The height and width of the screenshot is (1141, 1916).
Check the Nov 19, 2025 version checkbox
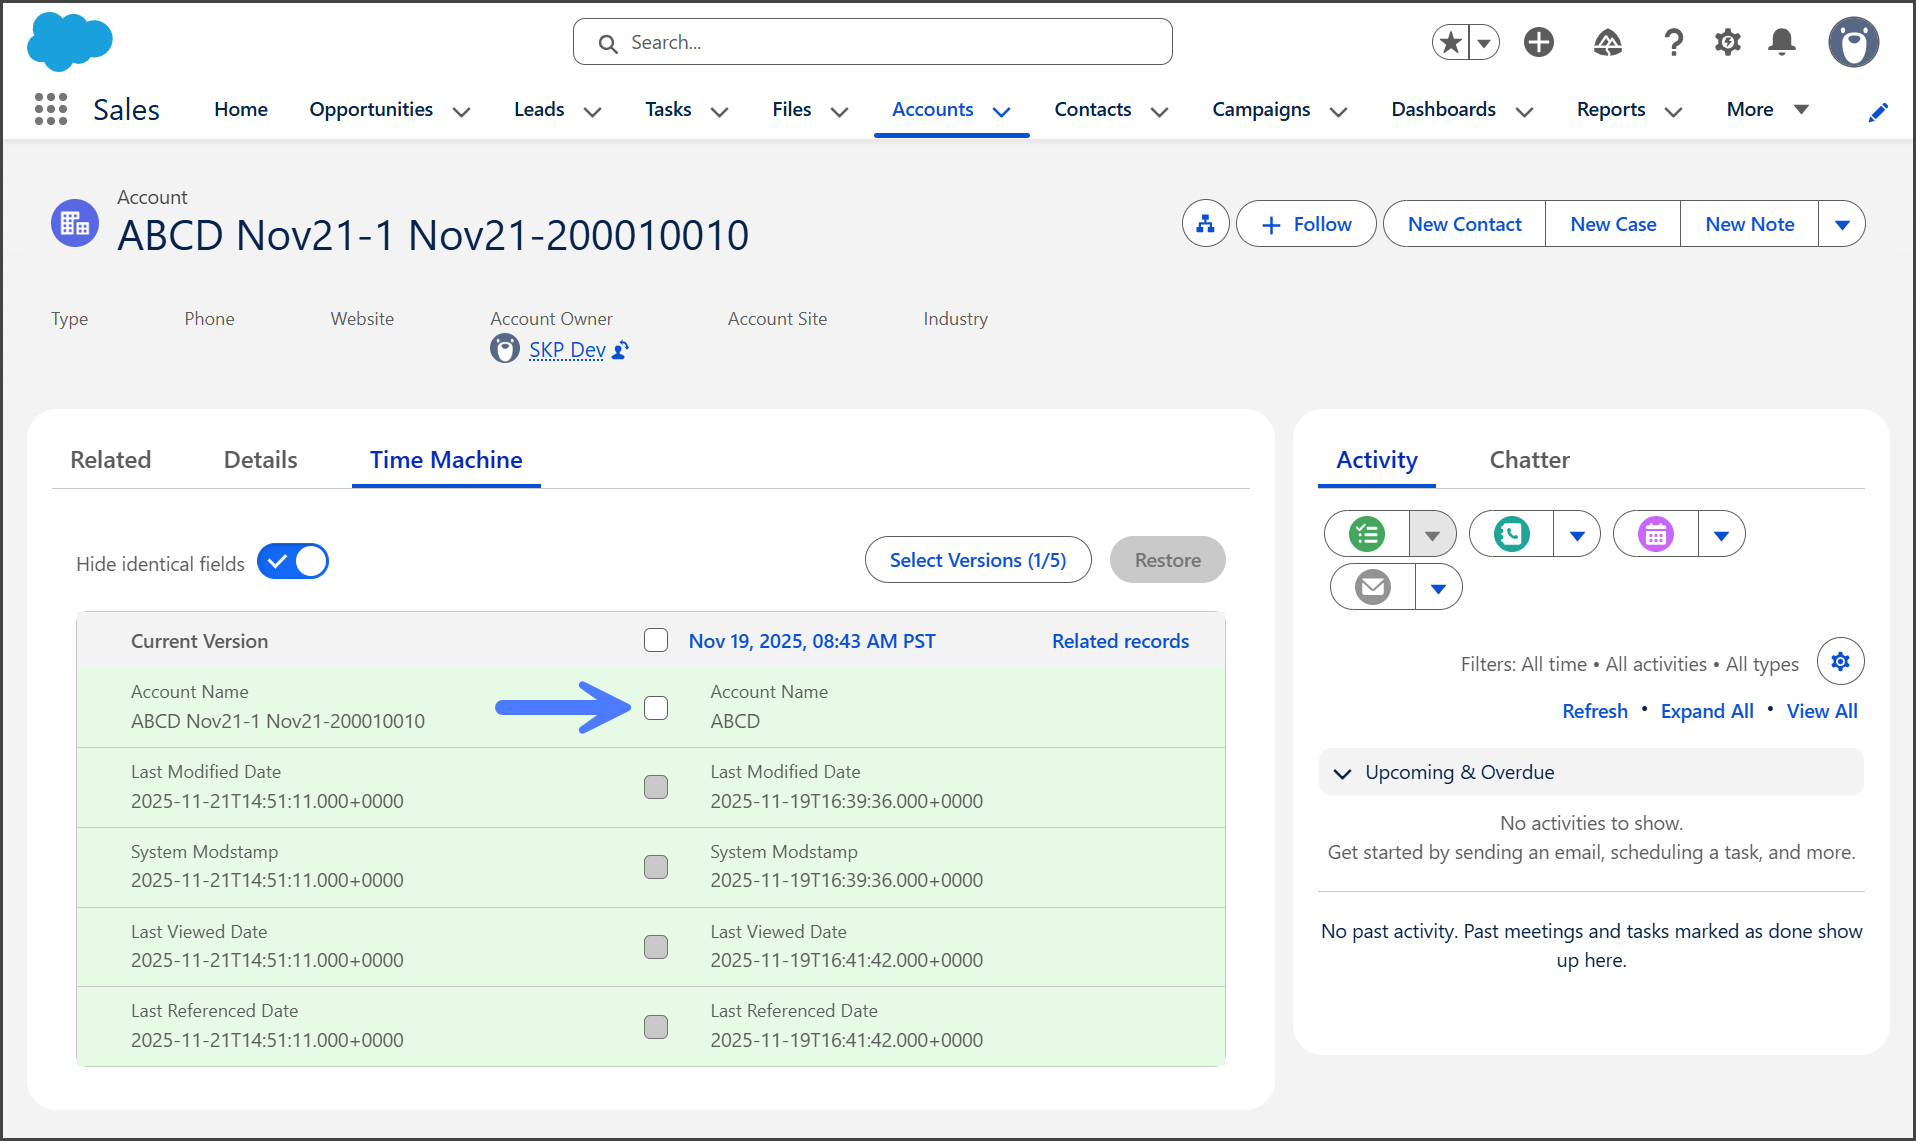[656, 640]
